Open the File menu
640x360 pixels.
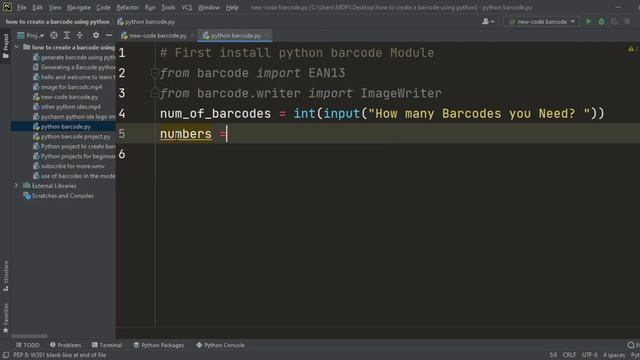coord(21,7)
